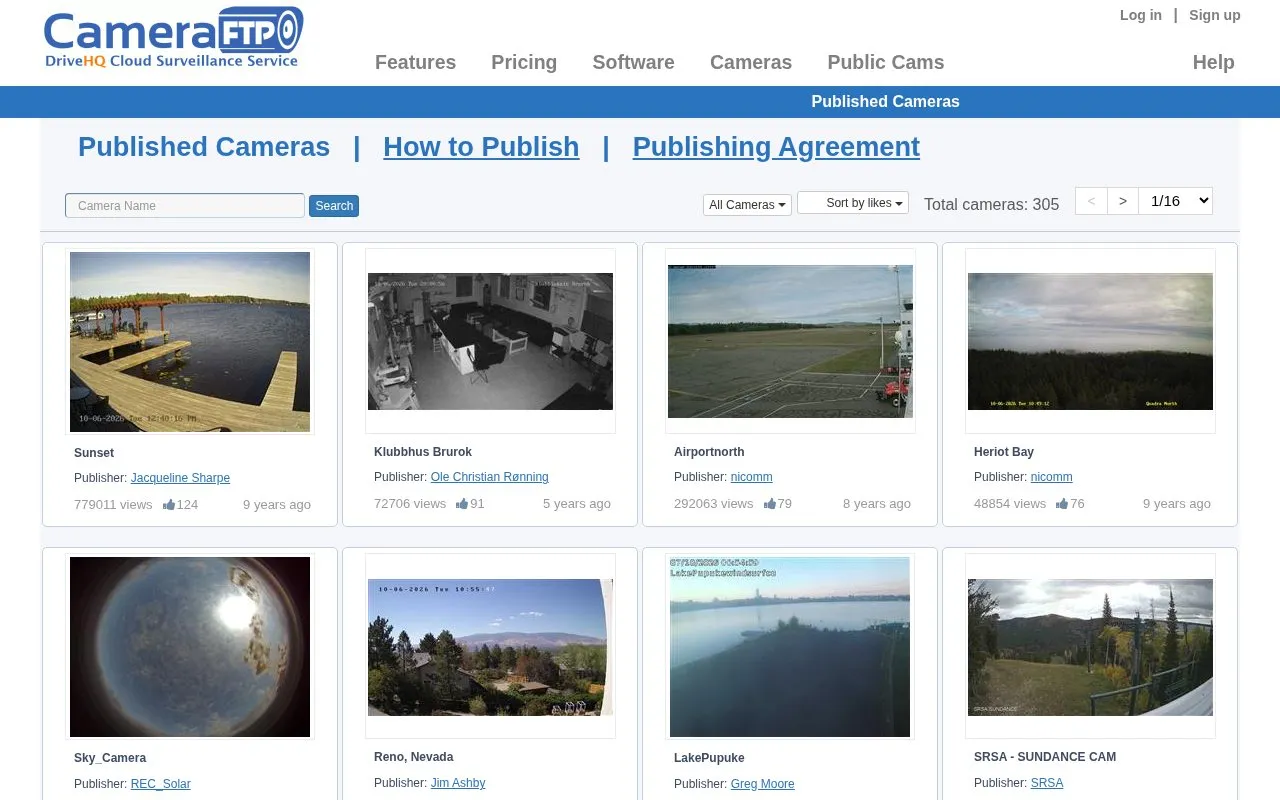The image size is (1280, 800).
Task: Click the CameraFTP logo
Action: tap(173, 38)
